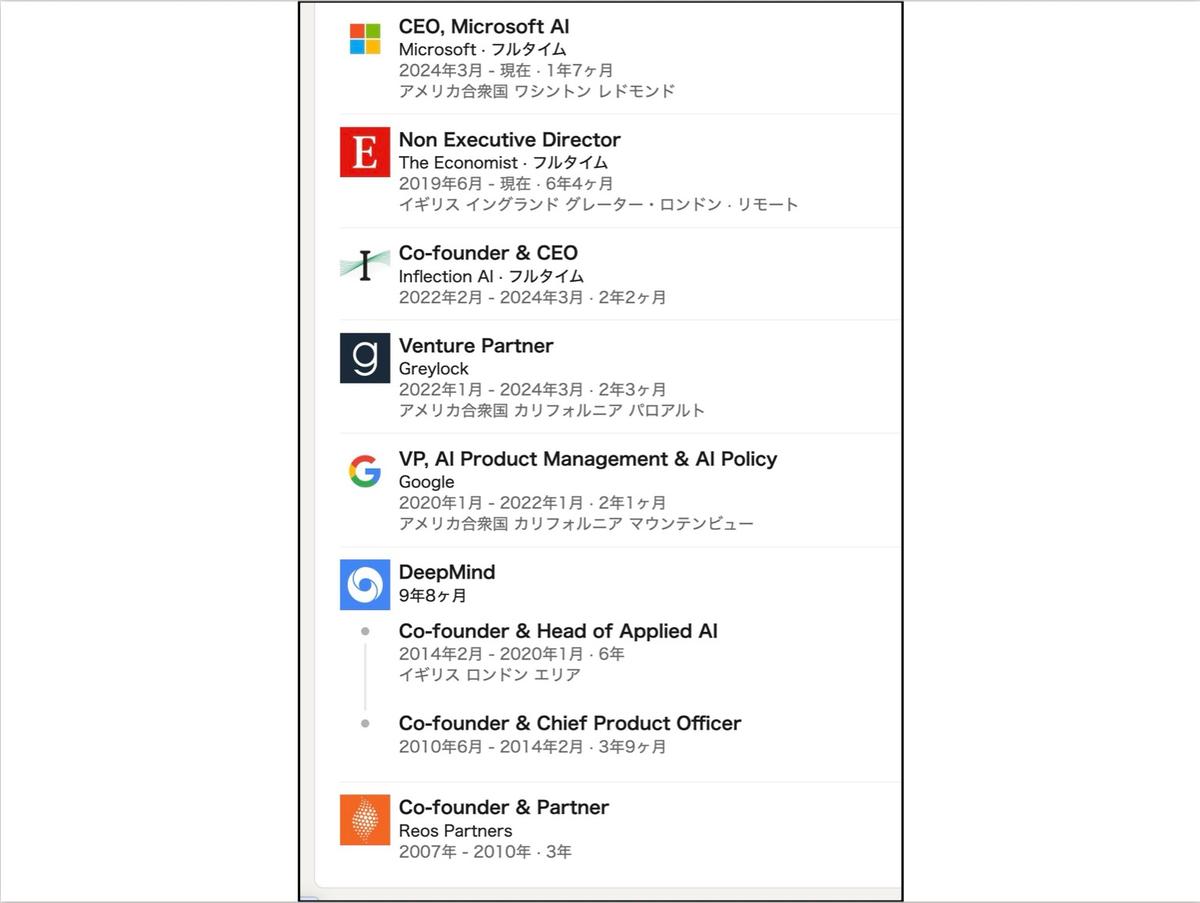Image resolution: width=1200 pixels, height=903 pixels.
Task: Open the CEO, Microsoft AI title
Action: point(484,27)
